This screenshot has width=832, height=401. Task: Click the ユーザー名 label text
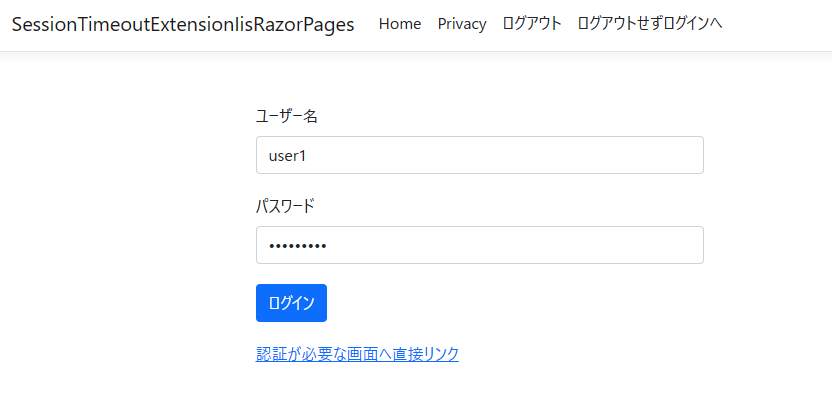[287, 116]
